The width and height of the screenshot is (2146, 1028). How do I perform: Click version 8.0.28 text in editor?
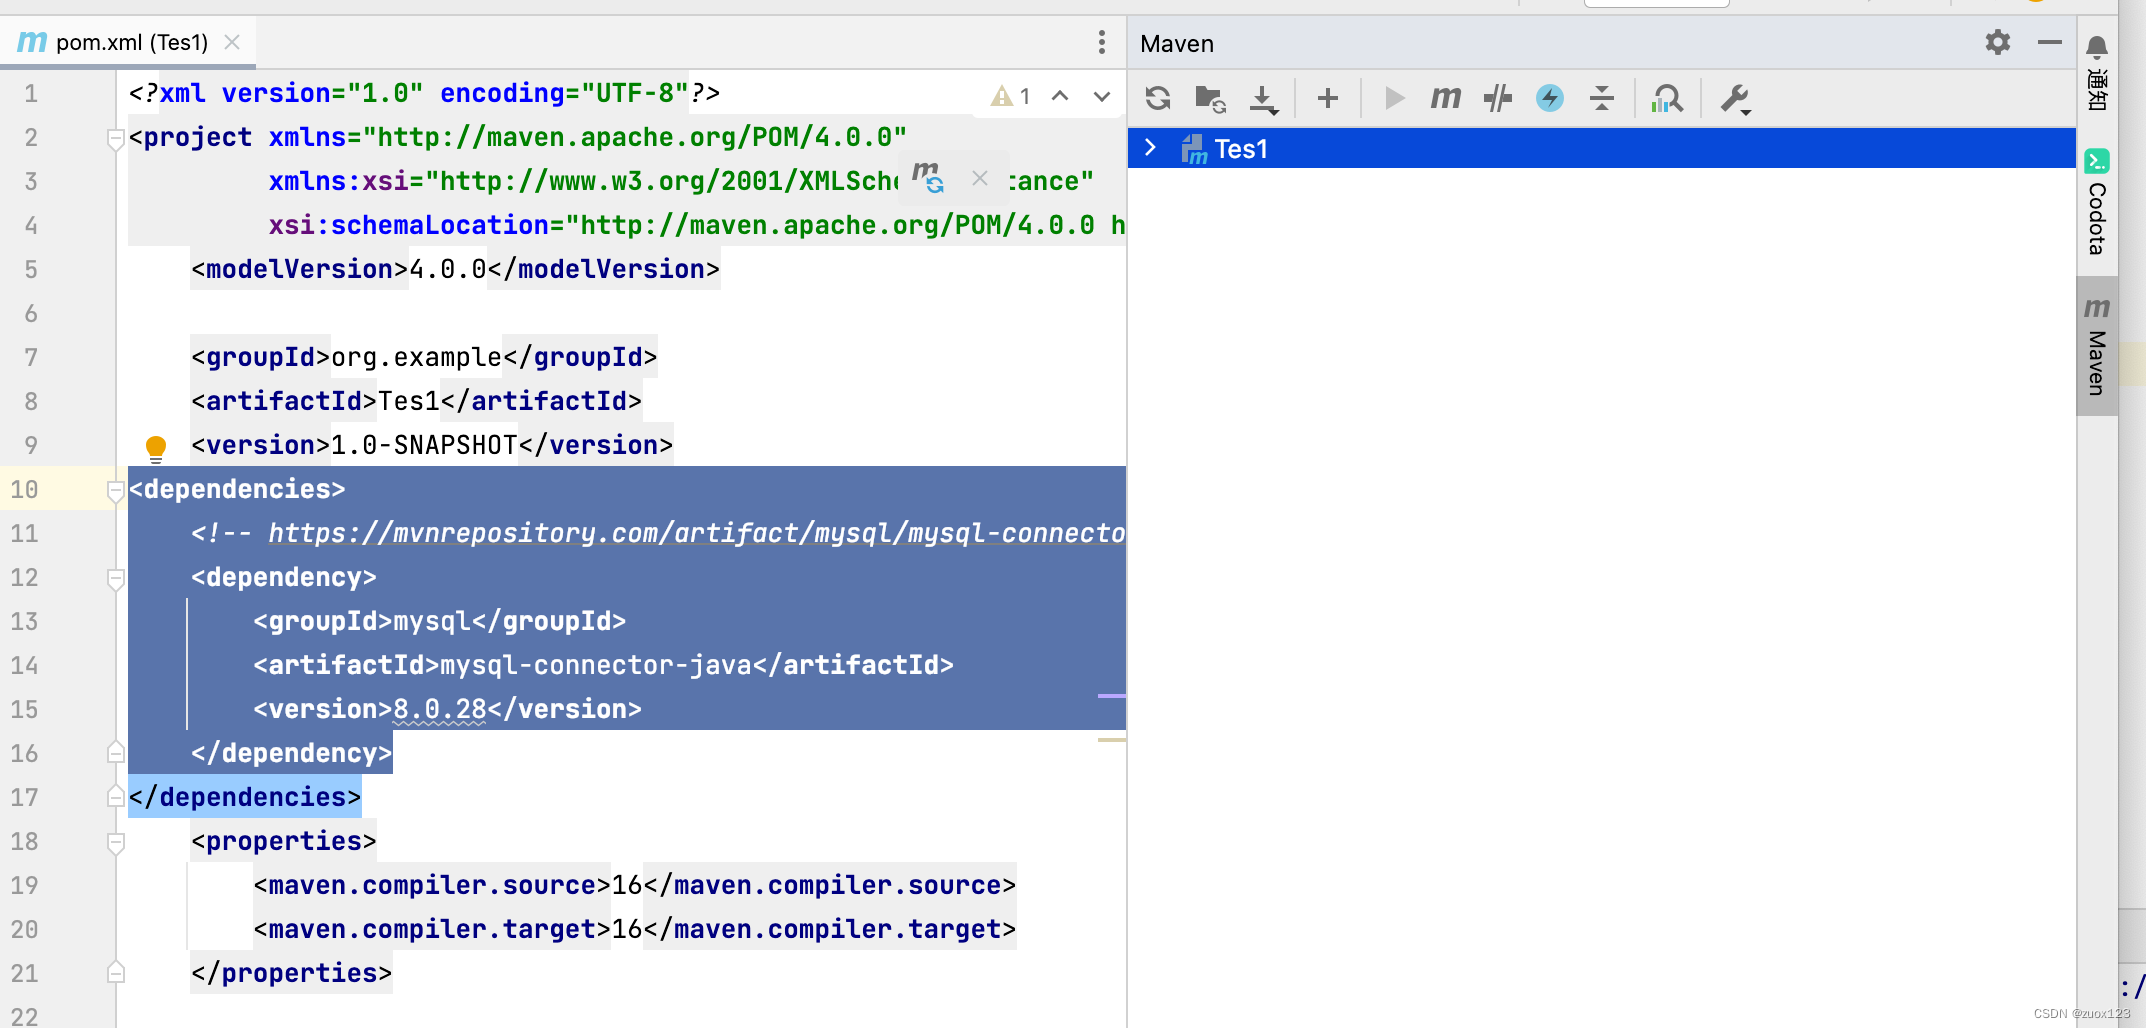tap(440, 709)
